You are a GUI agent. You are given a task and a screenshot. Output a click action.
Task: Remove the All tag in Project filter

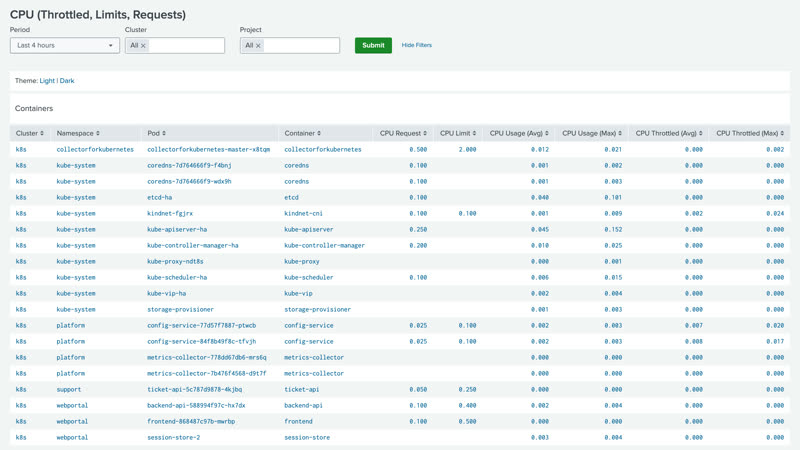pyautogui.click(x=258, y=45)
